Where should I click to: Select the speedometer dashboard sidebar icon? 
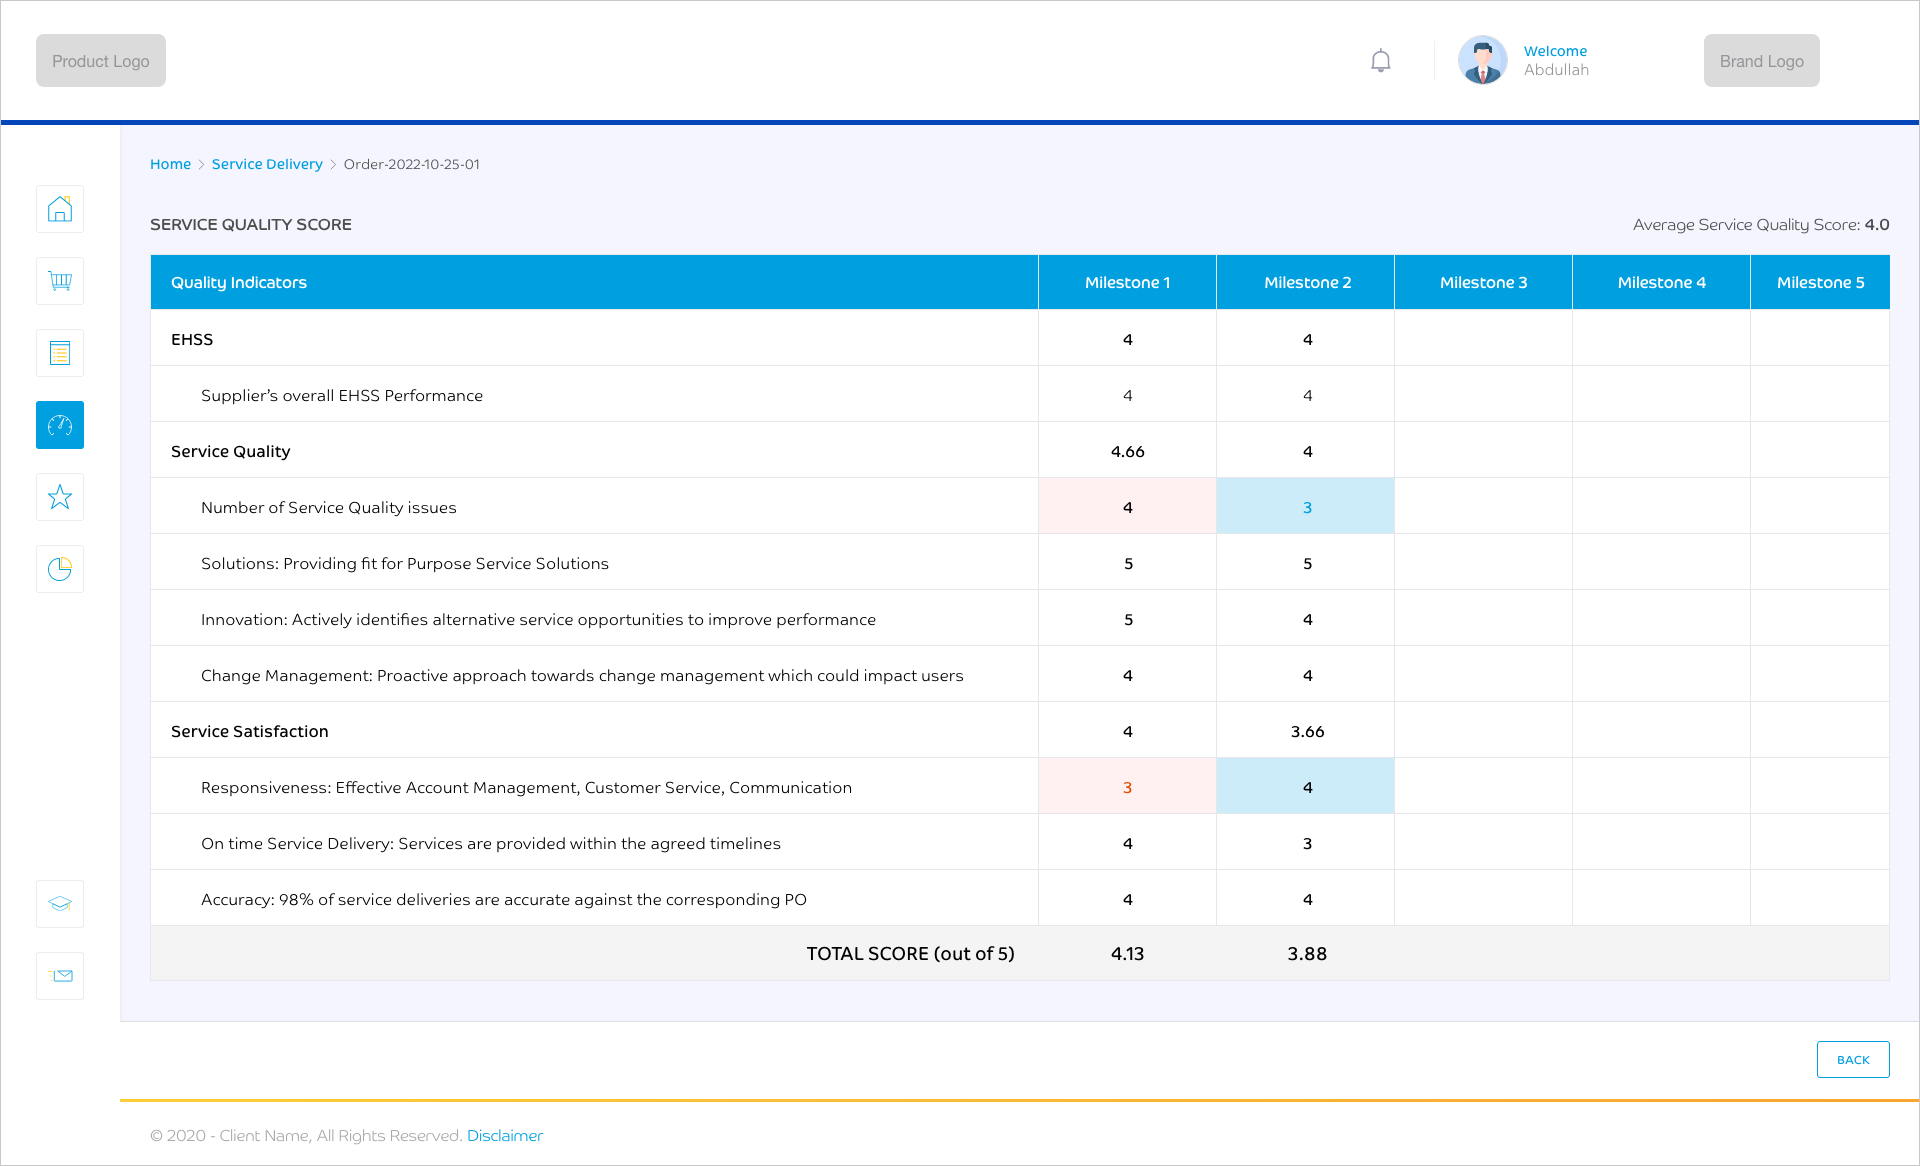coord(60,425)
